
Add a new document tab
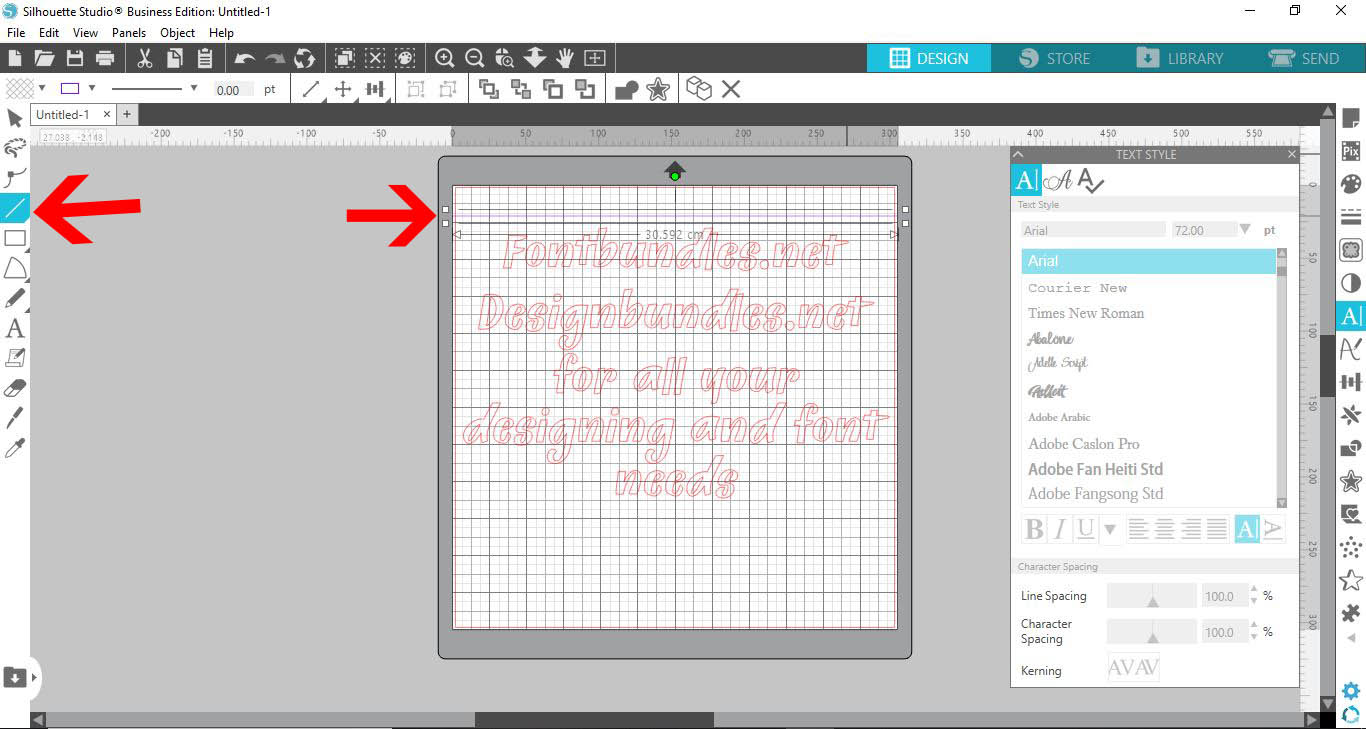coord(127,114)
